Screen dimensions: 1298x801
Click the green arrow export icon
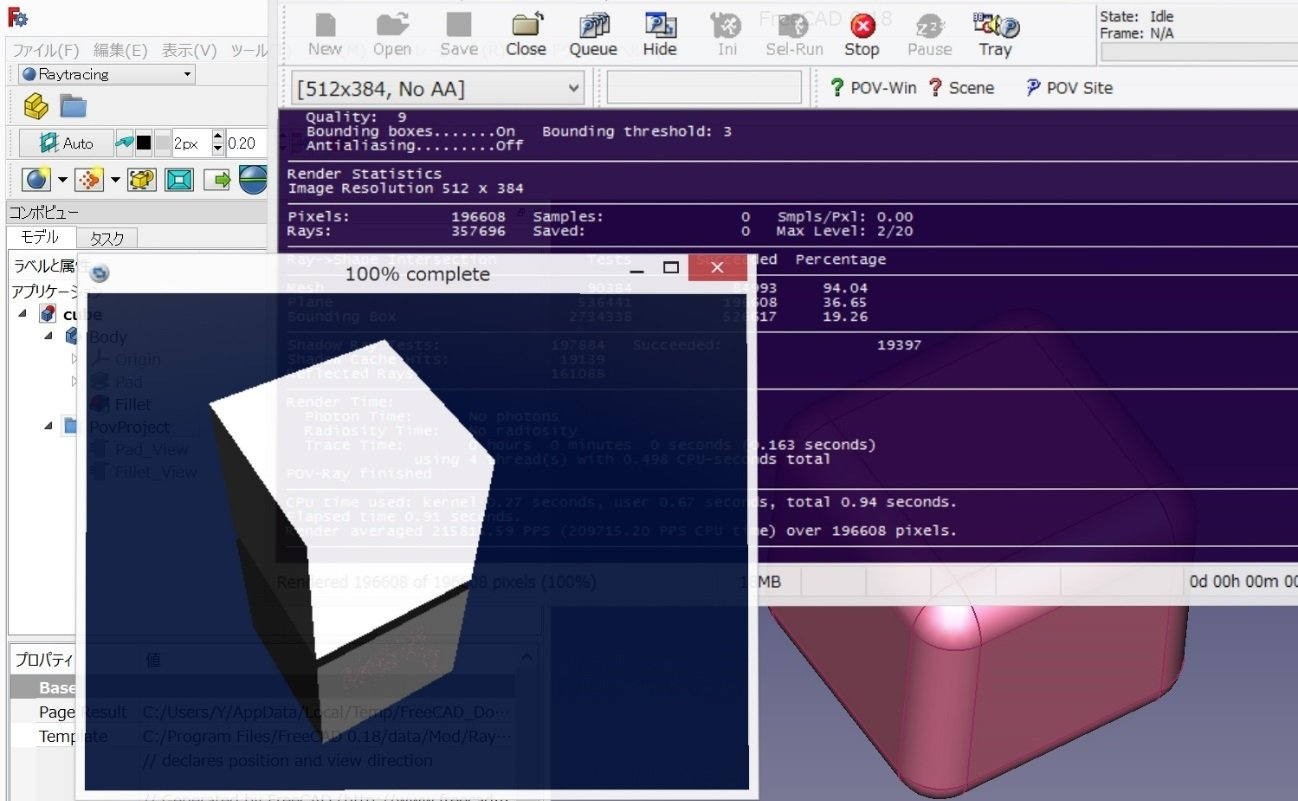[x=217, y=179]
